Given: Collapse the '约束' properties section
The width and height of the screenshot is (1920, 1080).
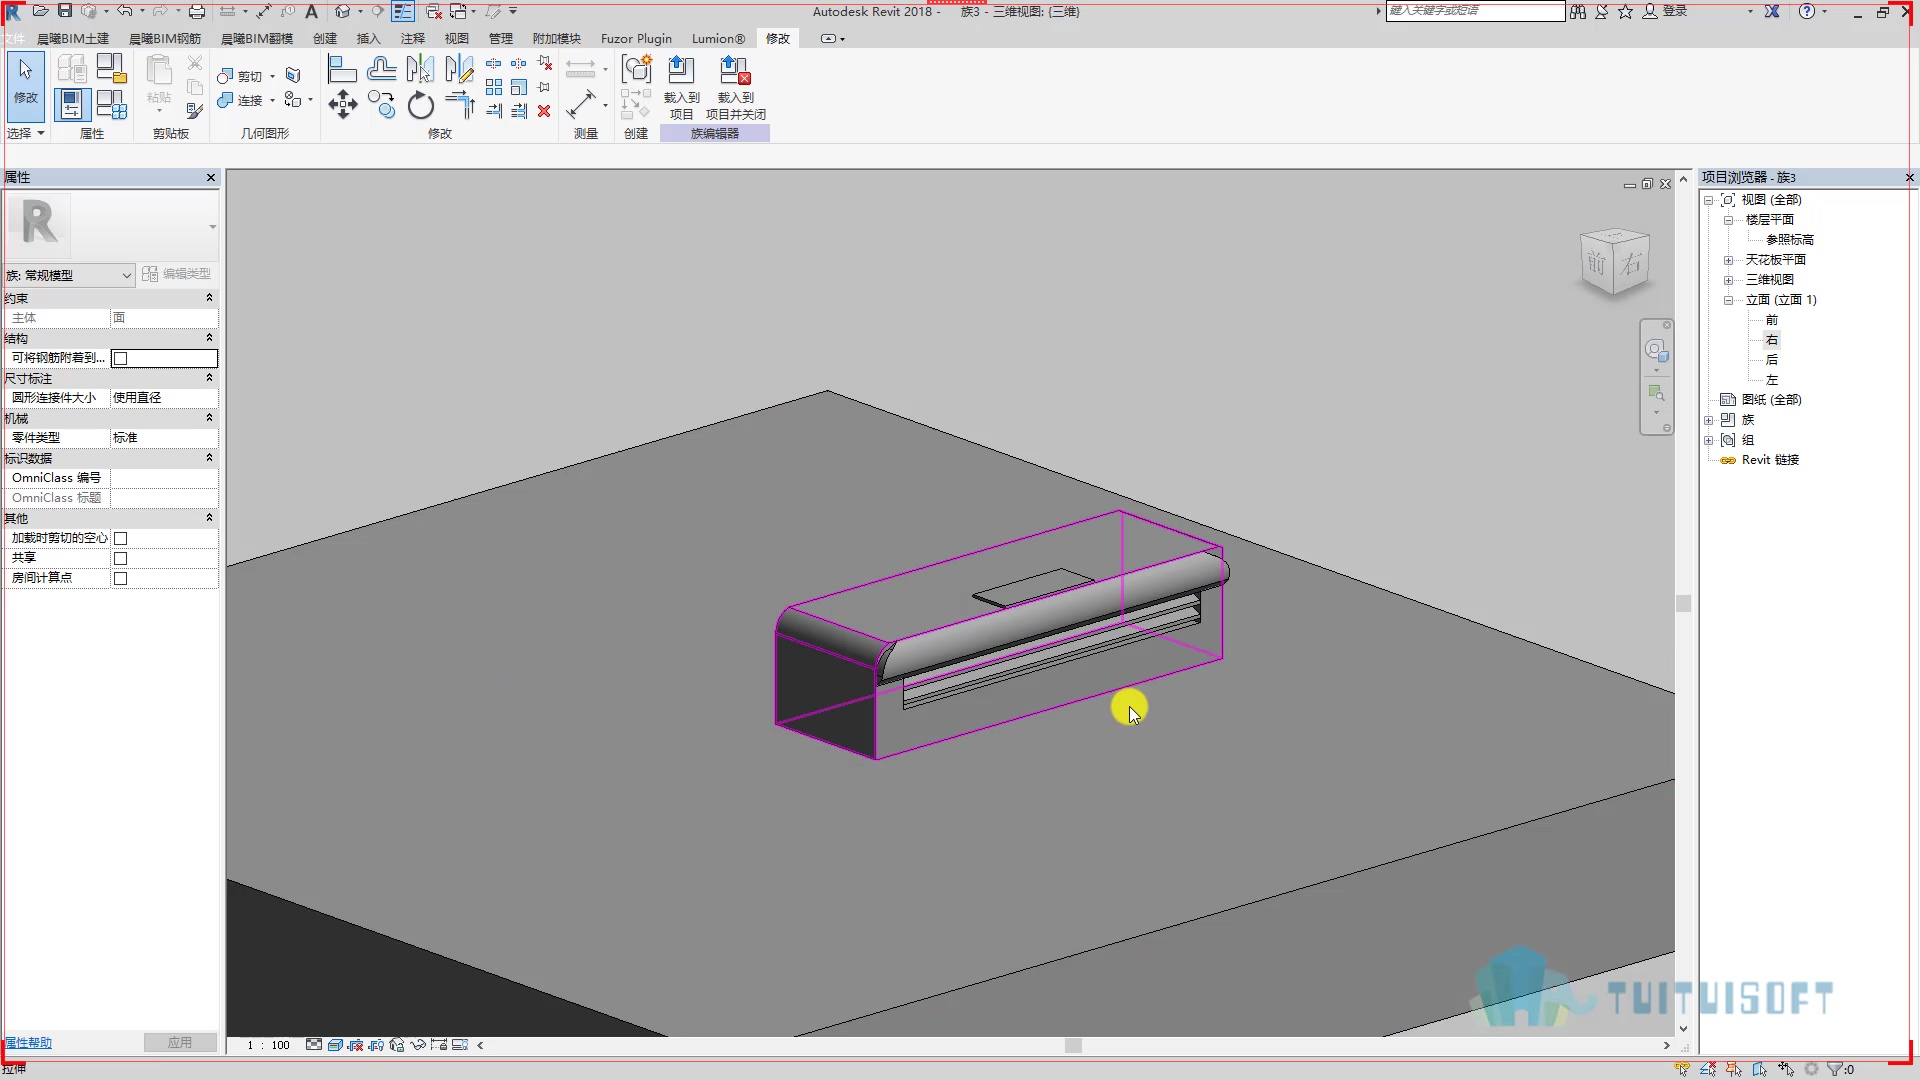Looking at the screenshot, I should point(209,298).
